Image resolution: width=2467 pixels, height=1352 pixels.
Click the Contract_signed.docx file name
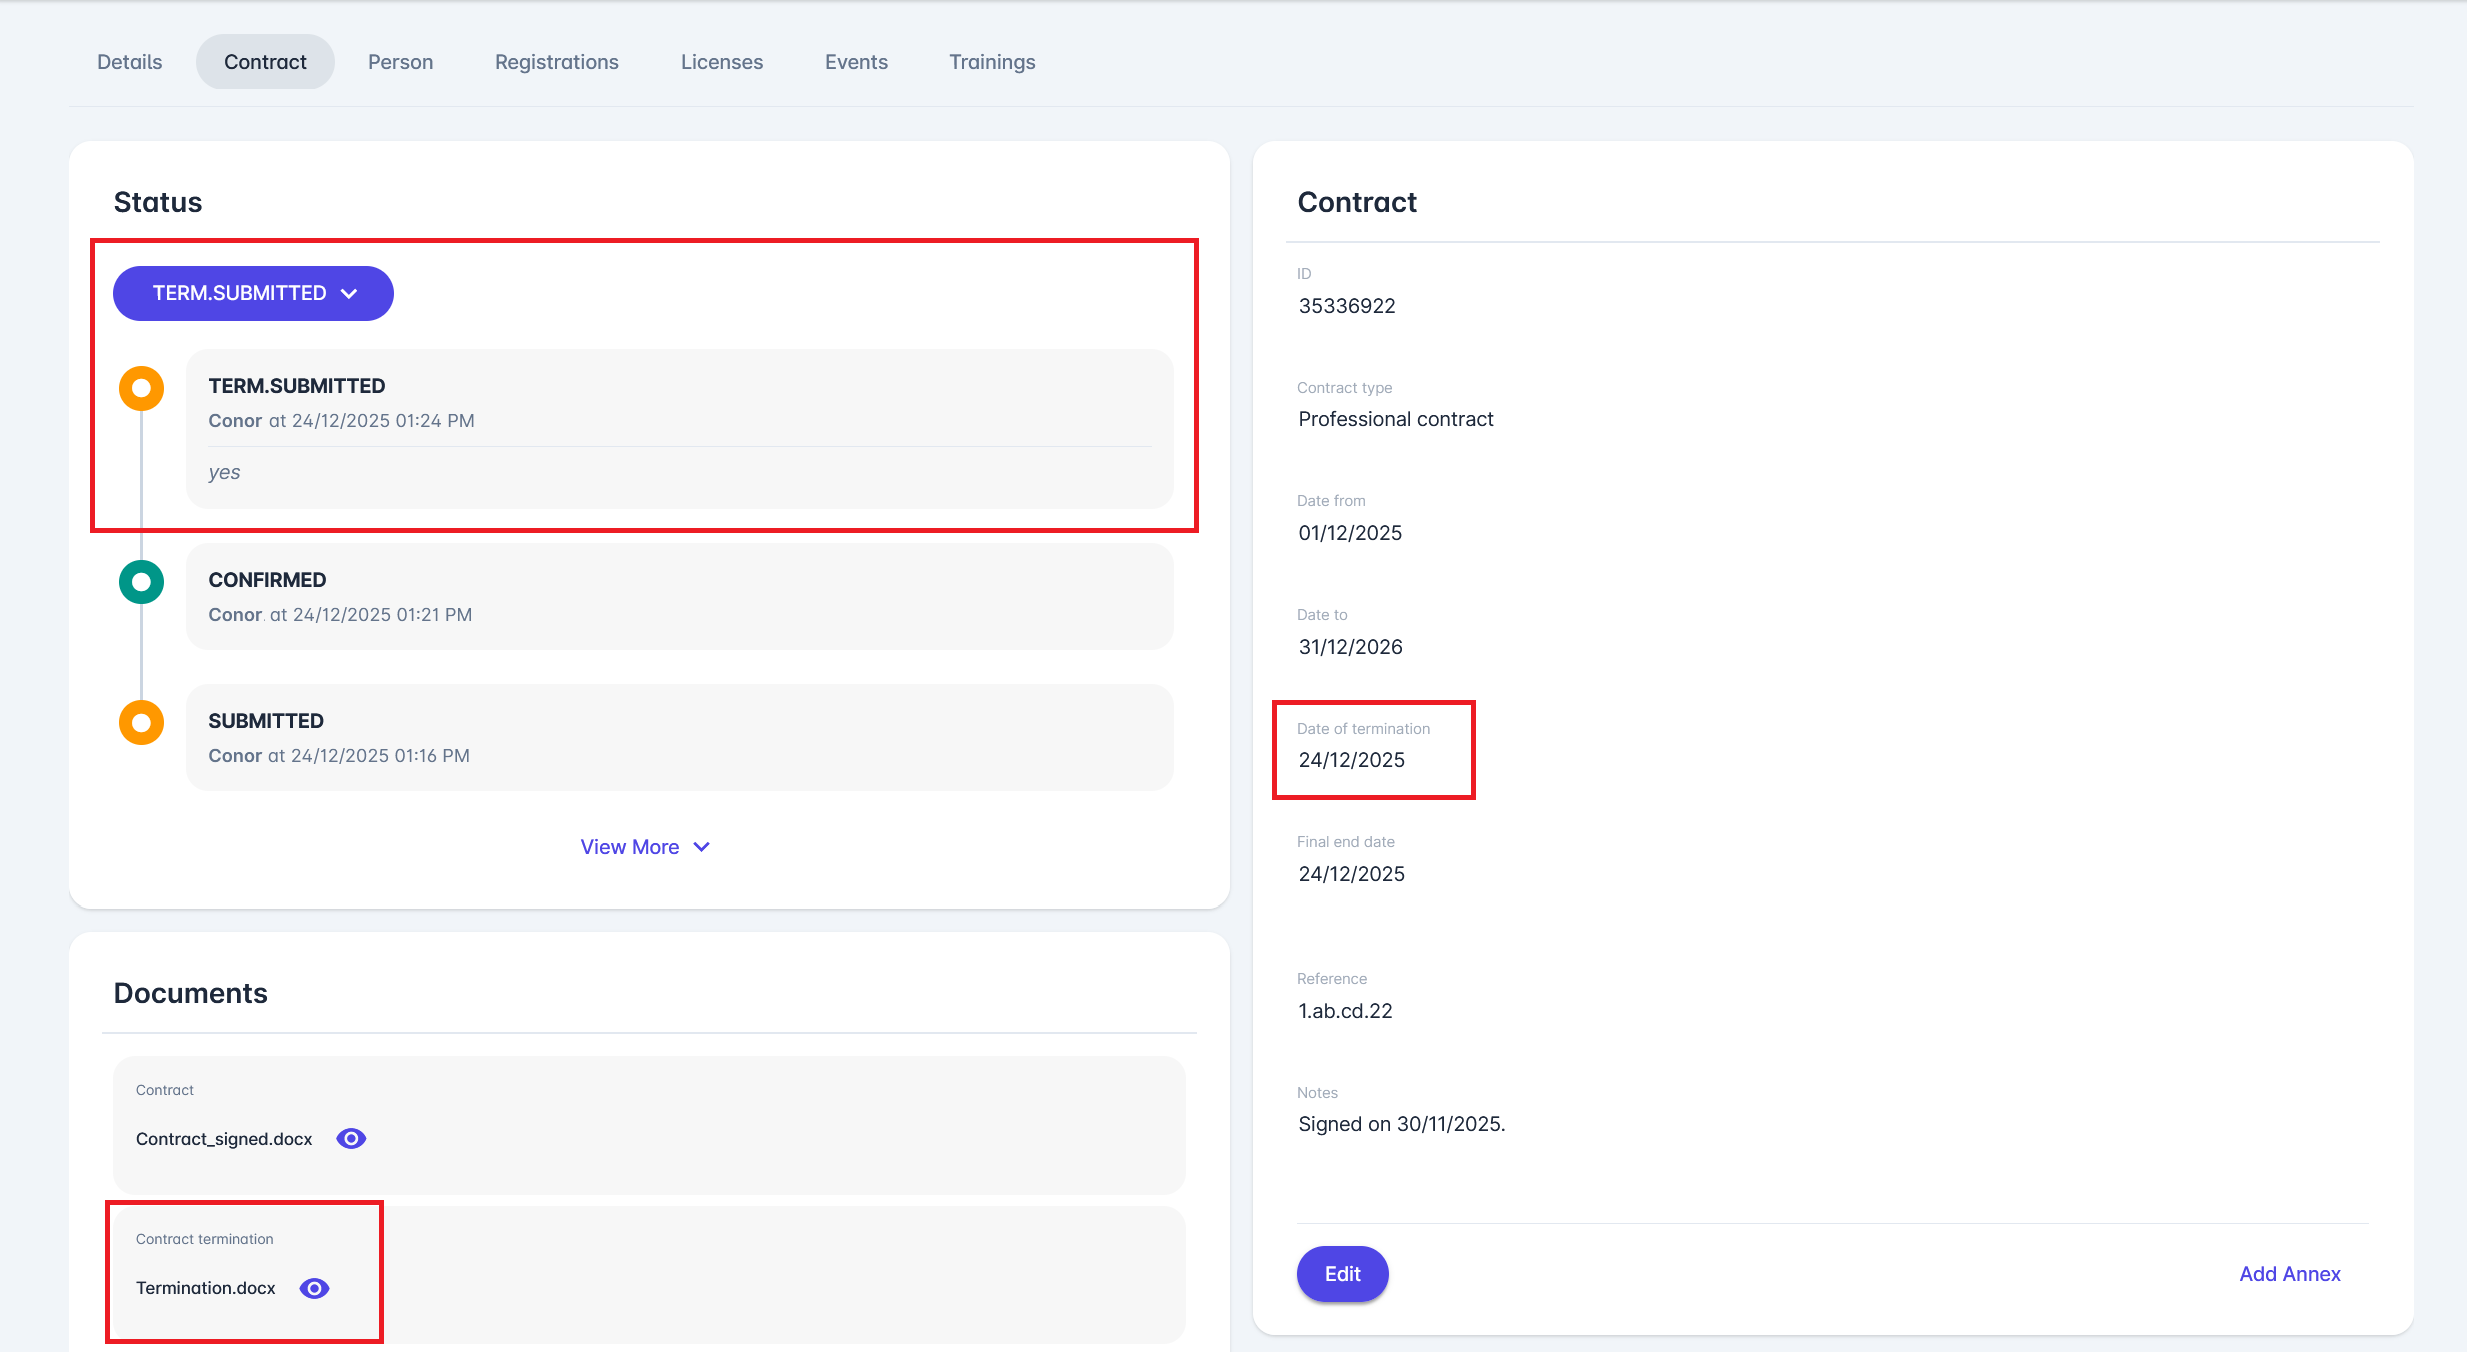coord(224,1139)
